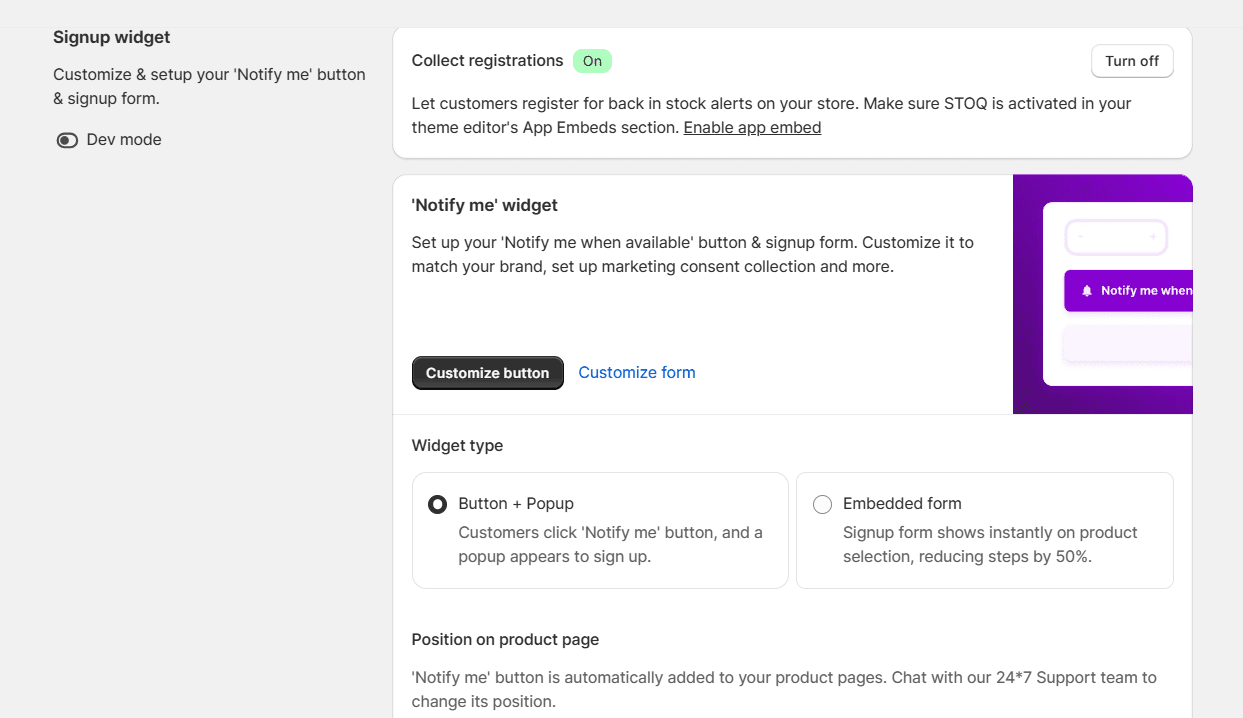Click the bell icon on the Notify me preview
The image size is (1243, 718).
pyautogui.click(x=1087, y=291)
